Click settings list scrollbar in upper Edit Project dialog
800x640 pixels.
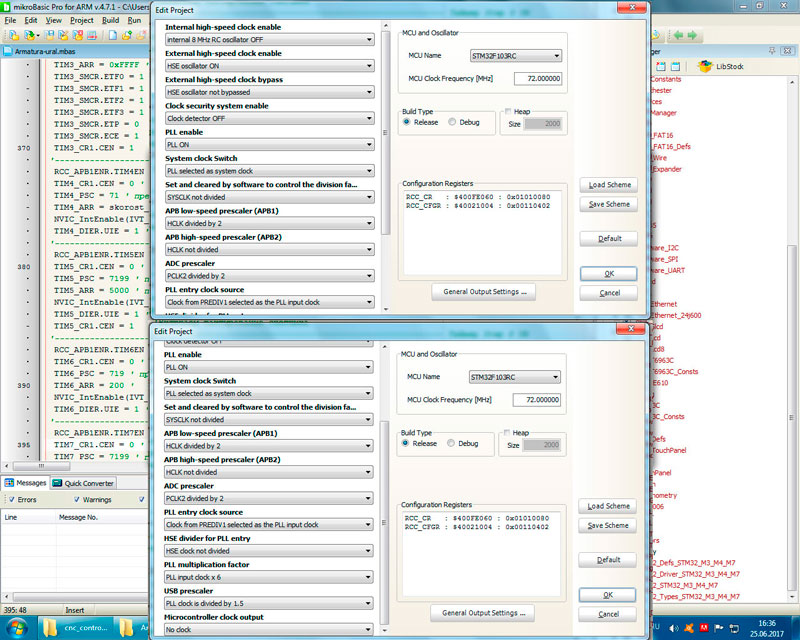[386, 133]
